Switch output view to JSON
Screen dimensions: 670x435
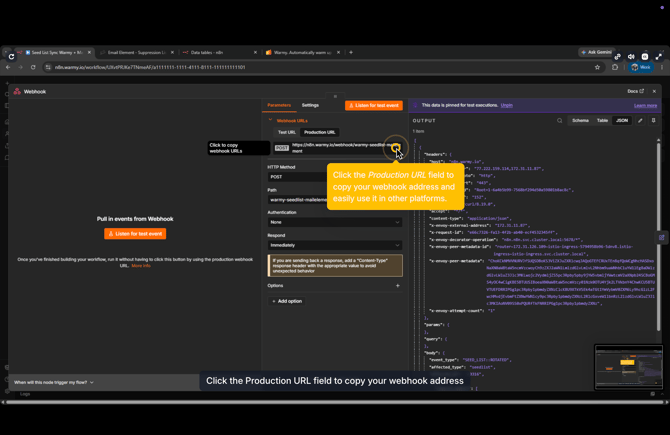pos(622,121)
